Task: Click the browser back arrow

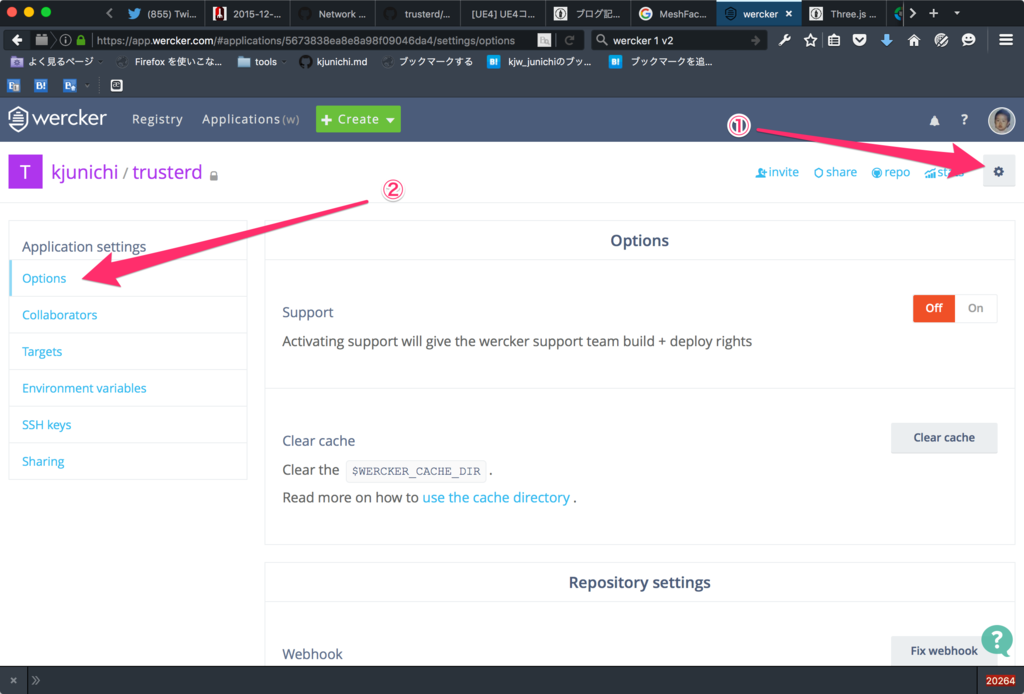Action: (17, 40)
